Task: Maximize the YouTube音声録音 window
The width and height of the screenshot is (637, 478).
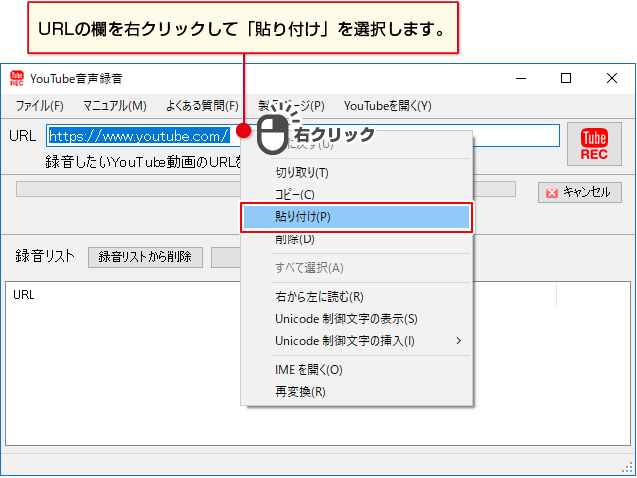Action: (x=566, y=78)
